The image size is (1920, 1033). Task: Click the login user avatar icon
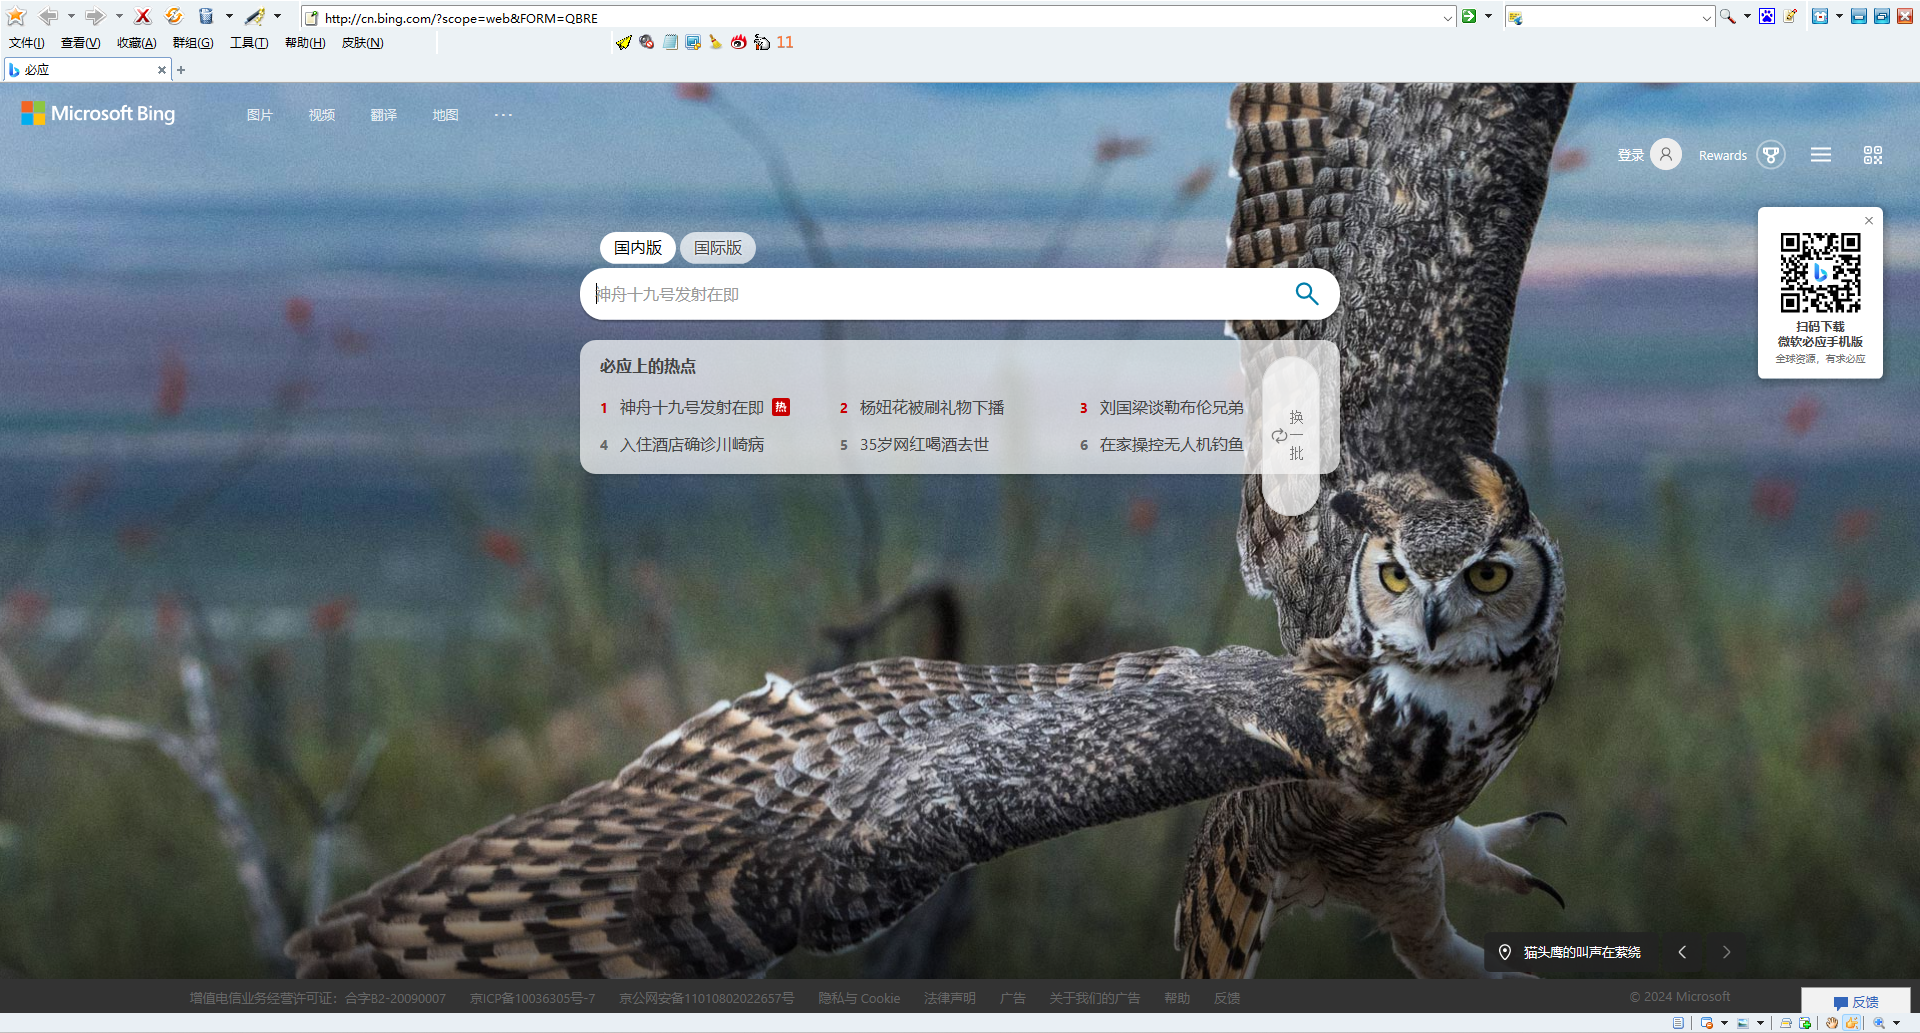(x=1666, y=155)
